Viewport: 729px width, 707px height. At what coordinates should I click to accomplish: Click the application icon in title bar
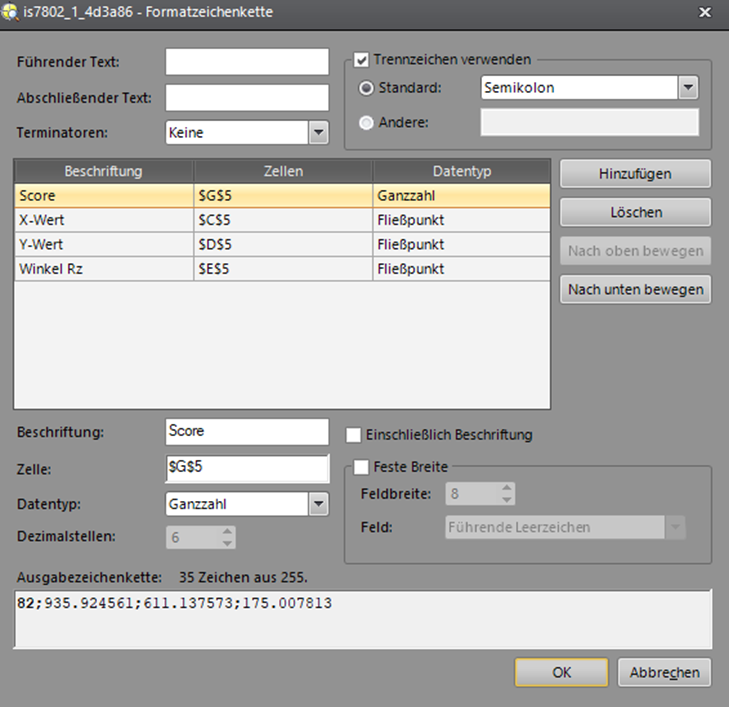point(11,12)
